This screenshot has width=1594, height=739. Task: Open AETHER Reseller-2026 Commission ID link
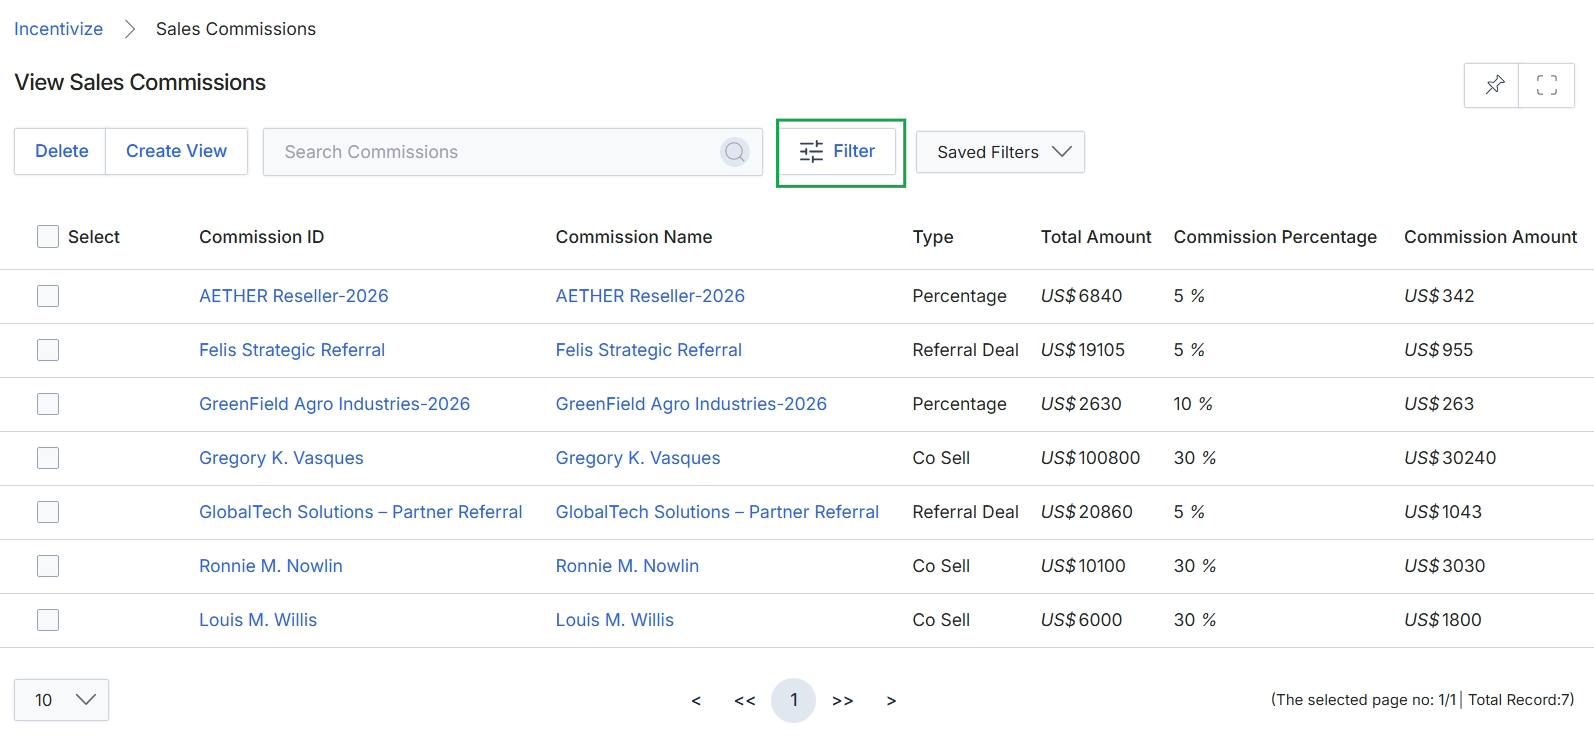(293, 296)
